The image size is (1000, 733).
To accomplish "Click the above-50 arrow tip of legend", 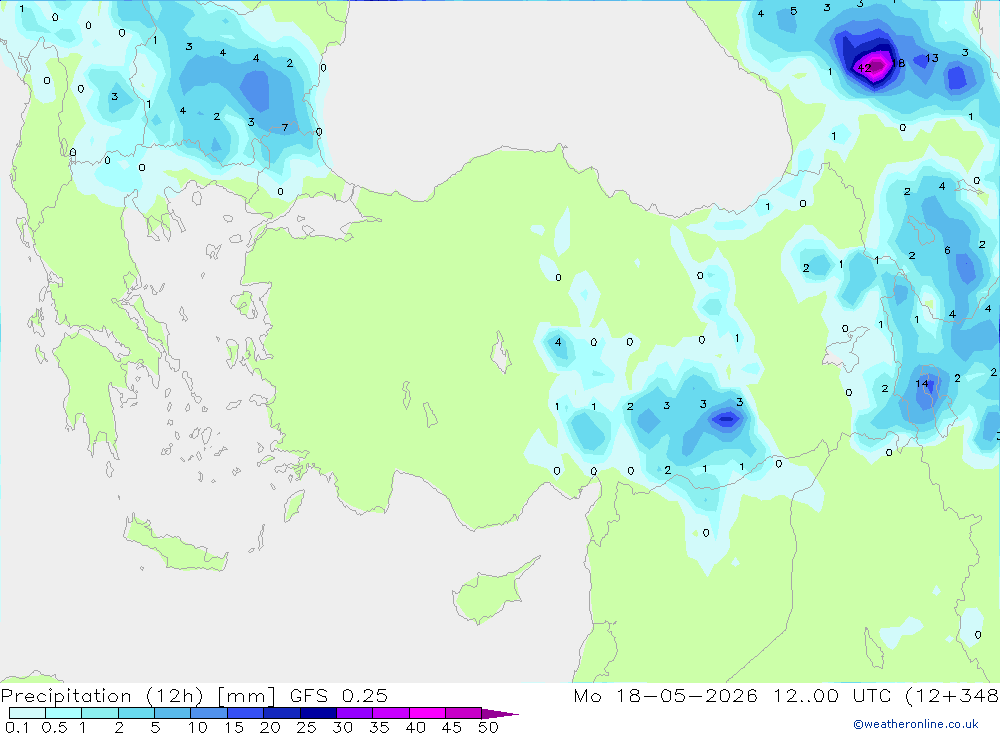I will (500, 714).
